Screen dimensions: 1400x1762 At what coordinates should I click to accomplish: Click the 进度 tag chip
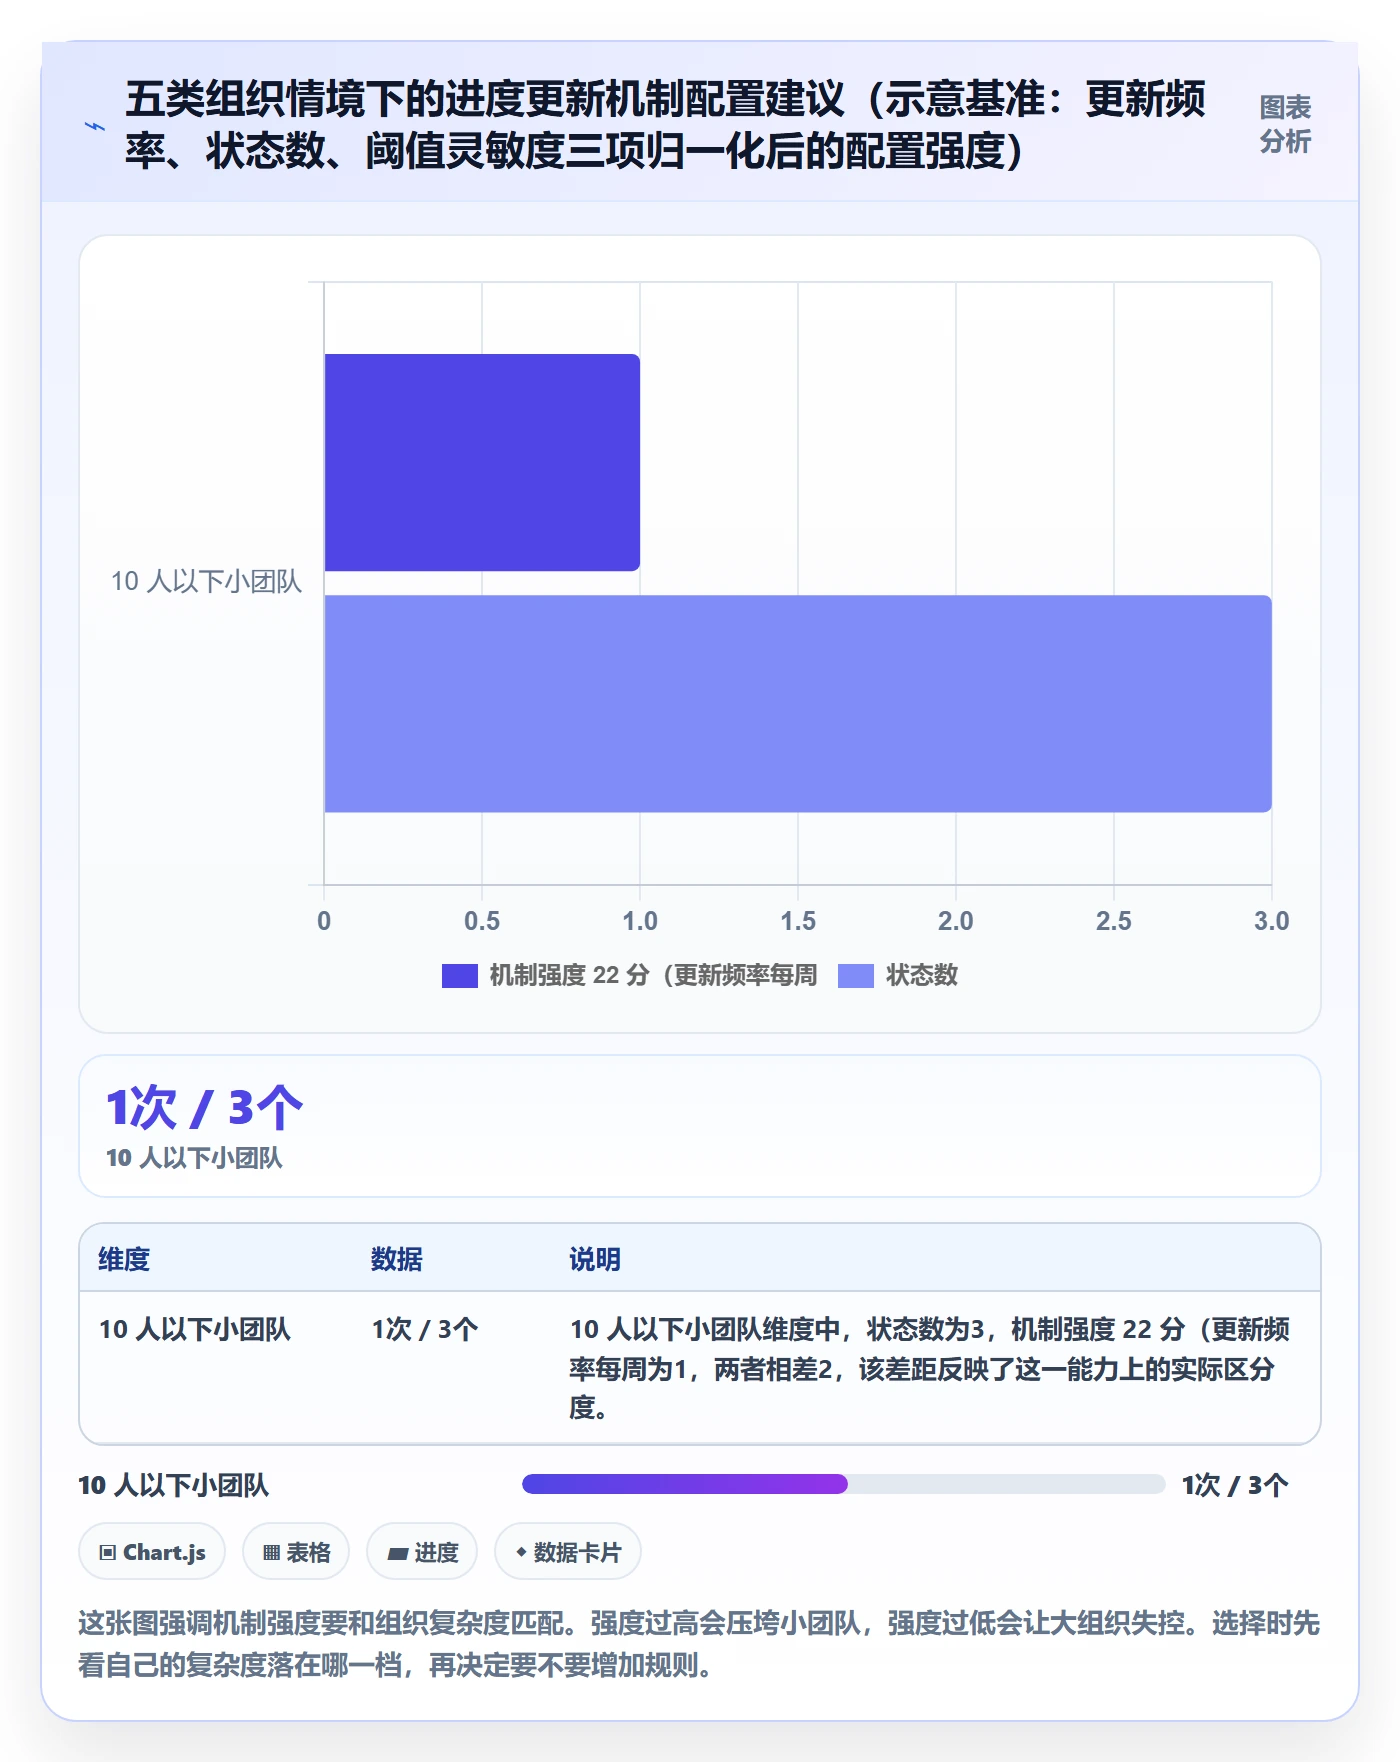422,1552
